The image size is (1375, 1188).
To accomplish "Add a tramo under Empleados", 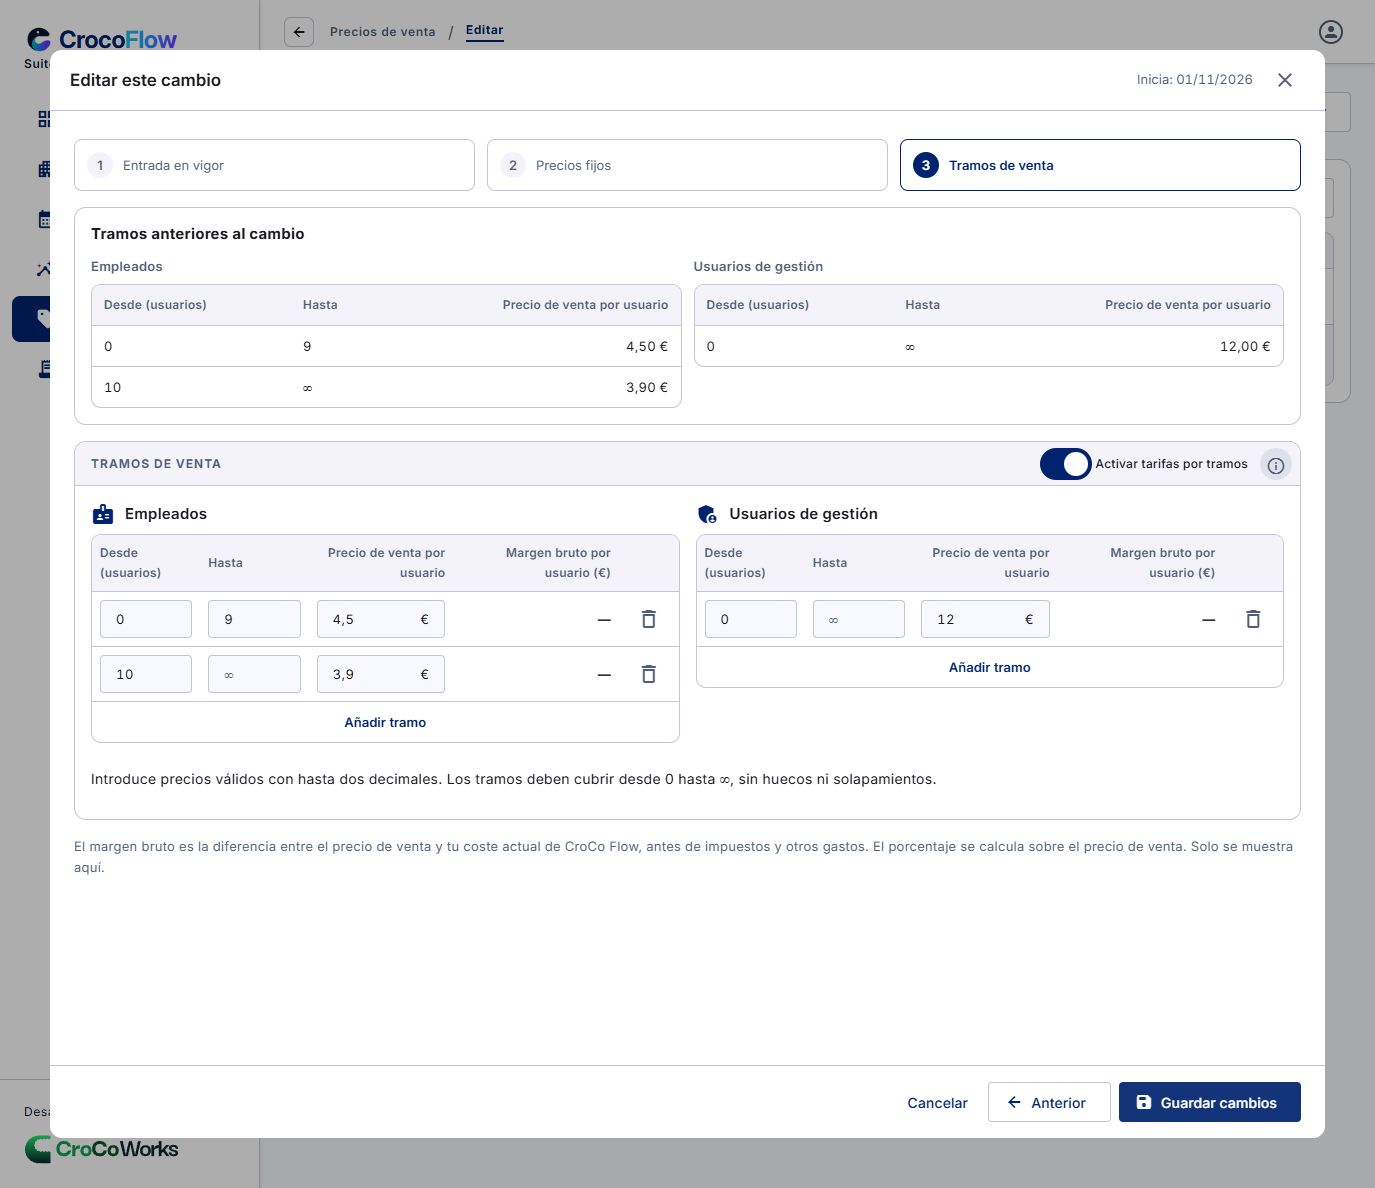I will click(x=385, y=722).
